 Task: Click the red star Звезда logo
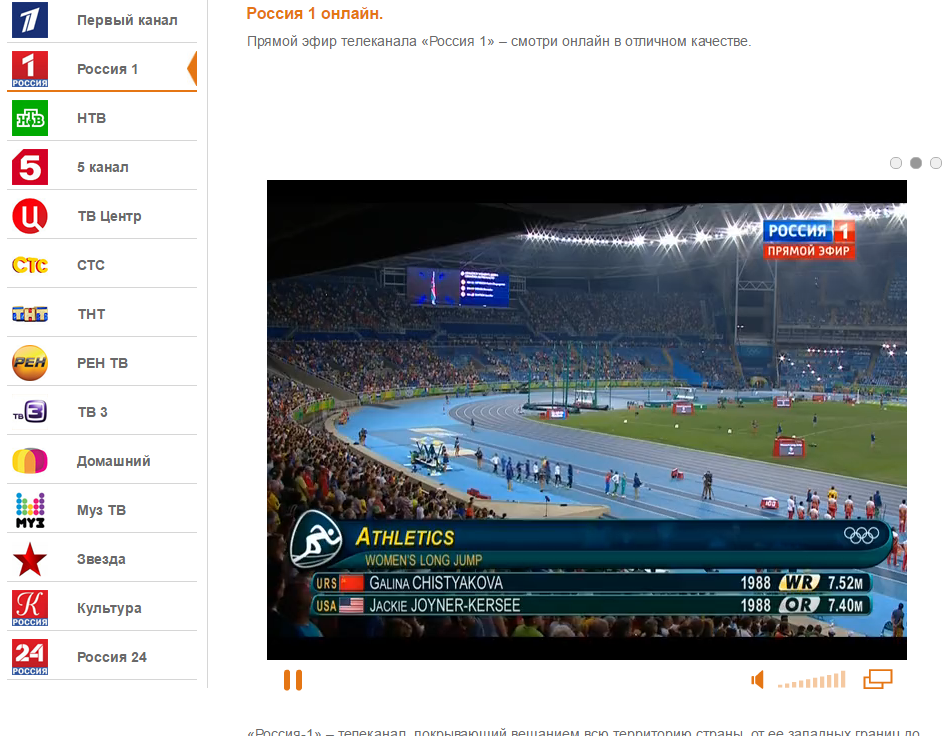(x=30, y=559)
